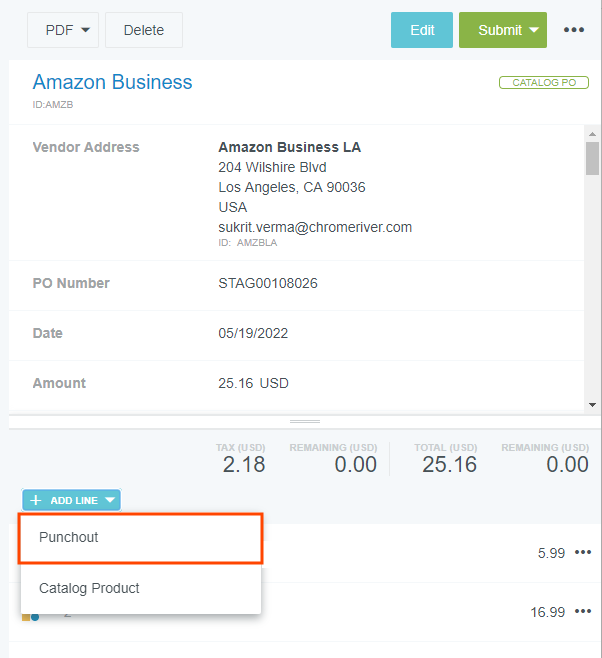602x658 pixels.
Task: Click the yellow square icon on second line
Action: (26, 617)
